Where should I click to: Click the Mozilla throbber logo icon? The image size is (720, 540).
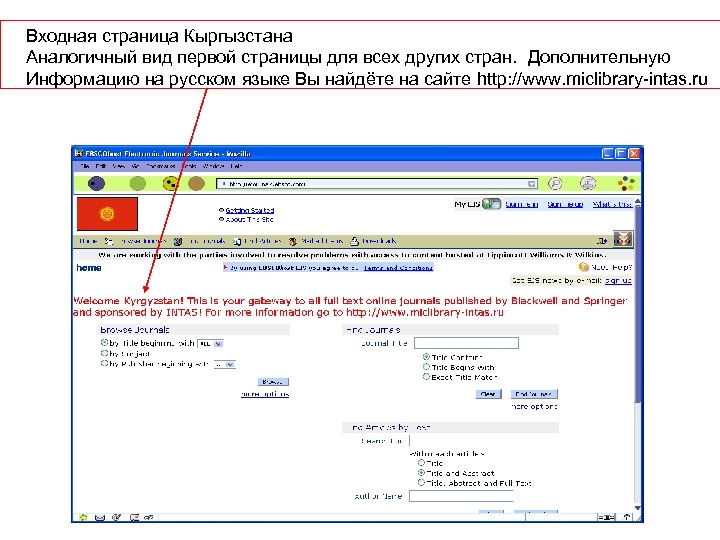tap(626, 184)
